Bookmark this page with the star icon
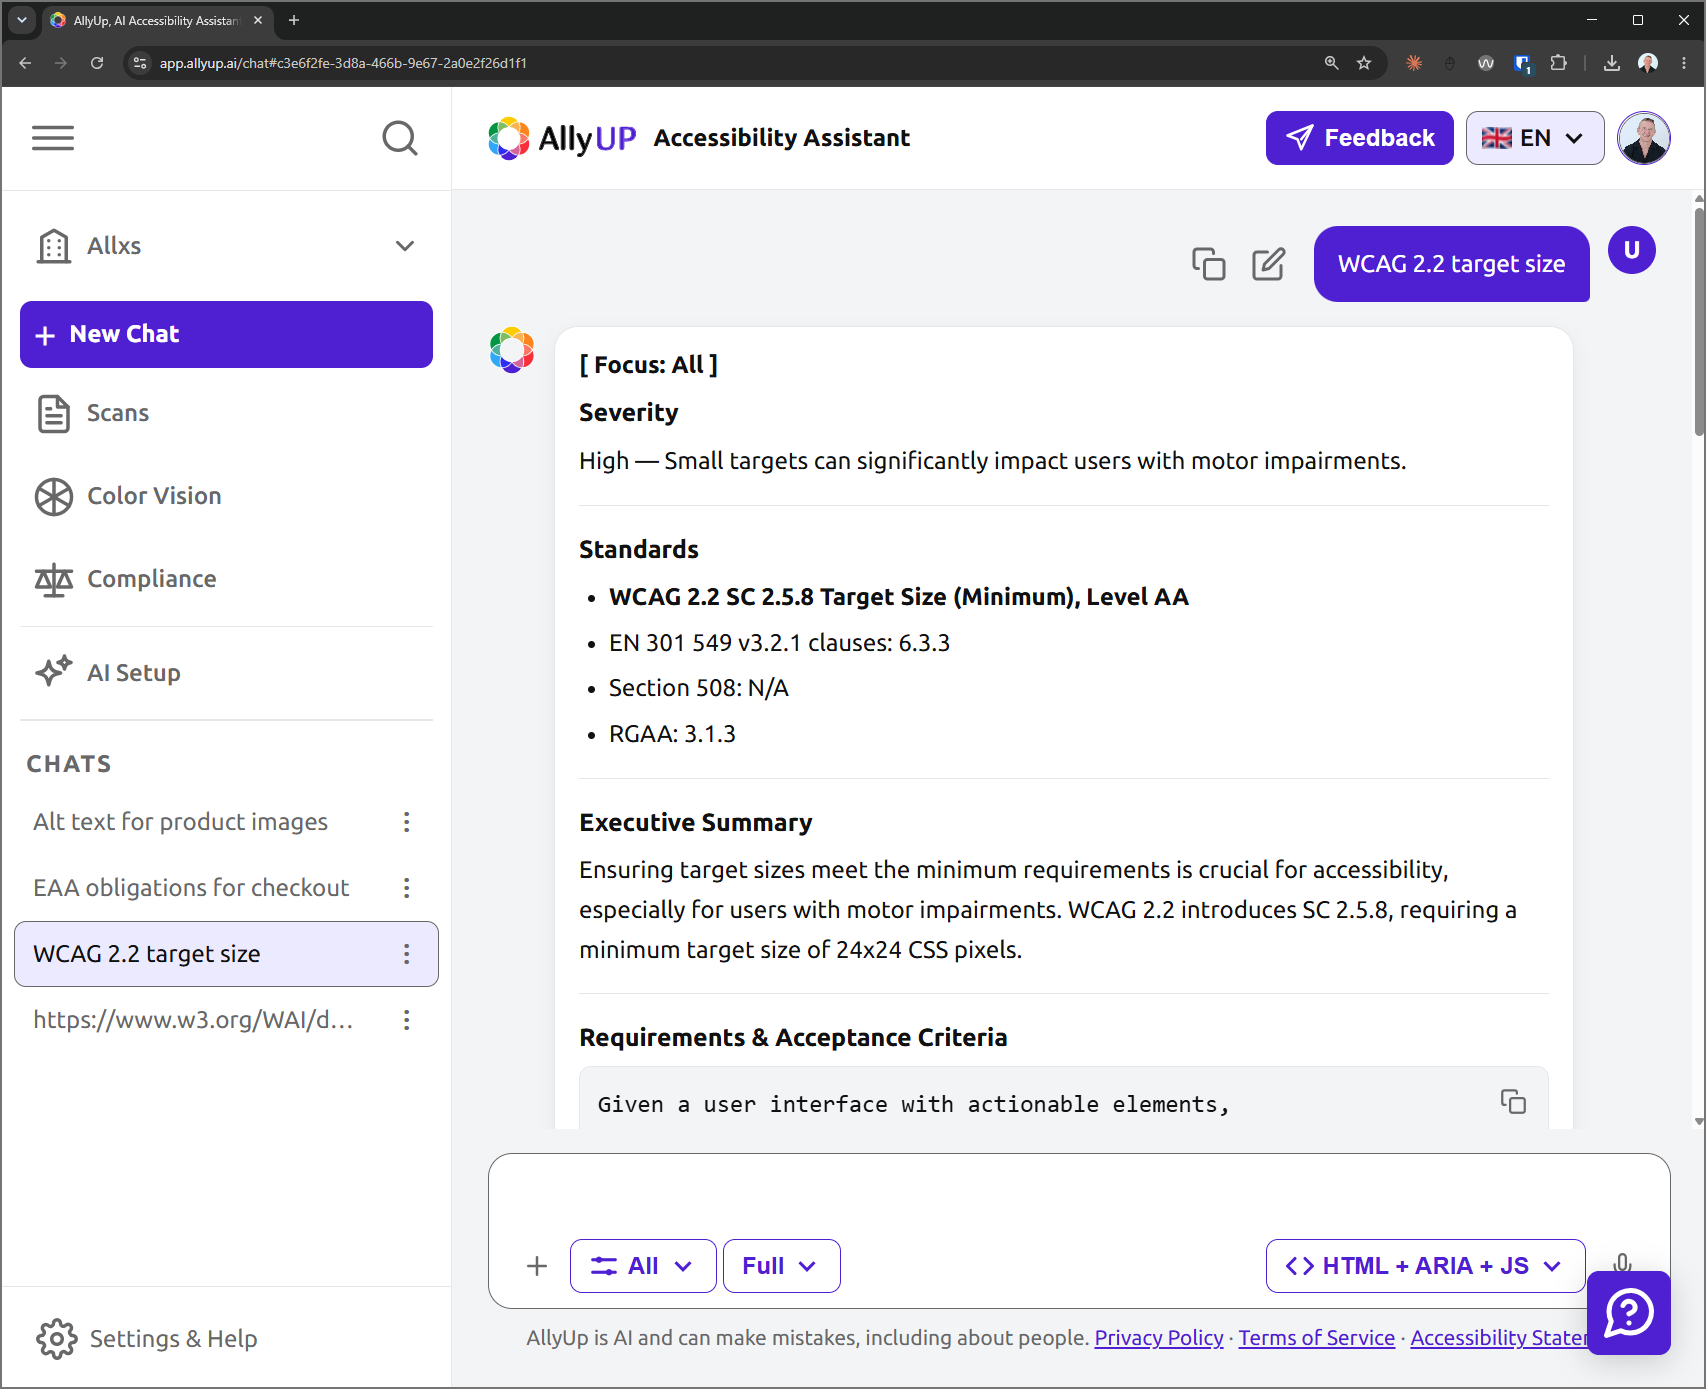Image resolution: width=1706 pixels, height=1389 pixels. [1364, 63]
